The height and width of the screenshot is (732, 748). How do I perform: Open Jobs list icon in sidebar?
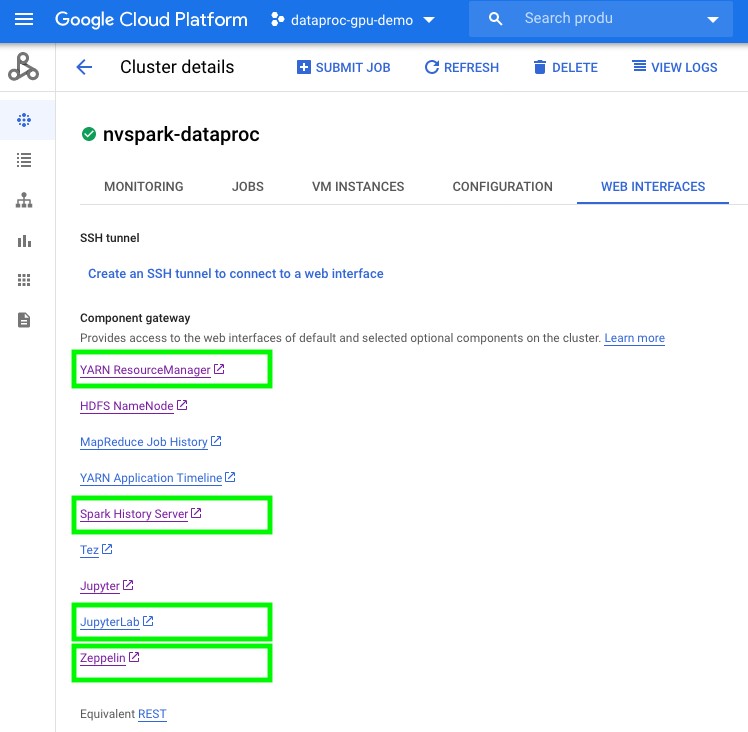pyautogui.click(x=24, y=160)
